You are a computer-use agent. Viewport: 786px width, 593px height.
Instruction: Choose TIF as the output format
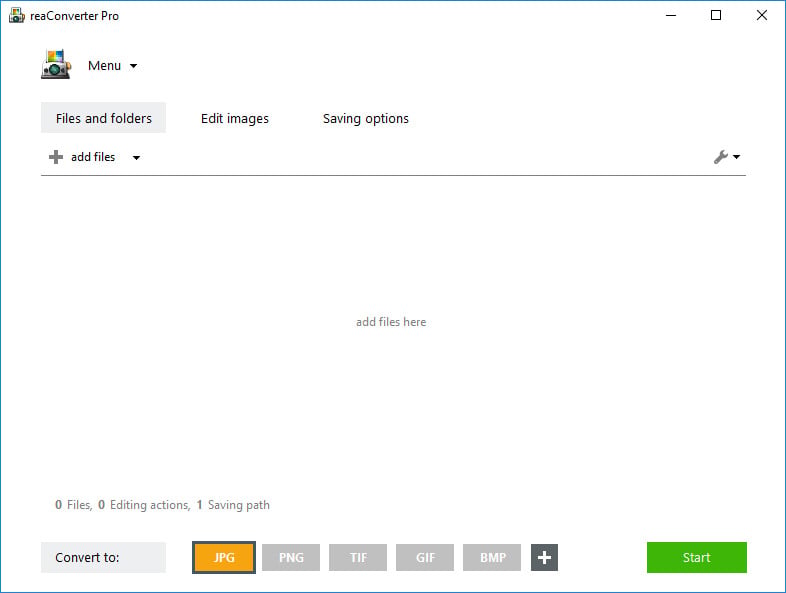(x=358, y=557)
